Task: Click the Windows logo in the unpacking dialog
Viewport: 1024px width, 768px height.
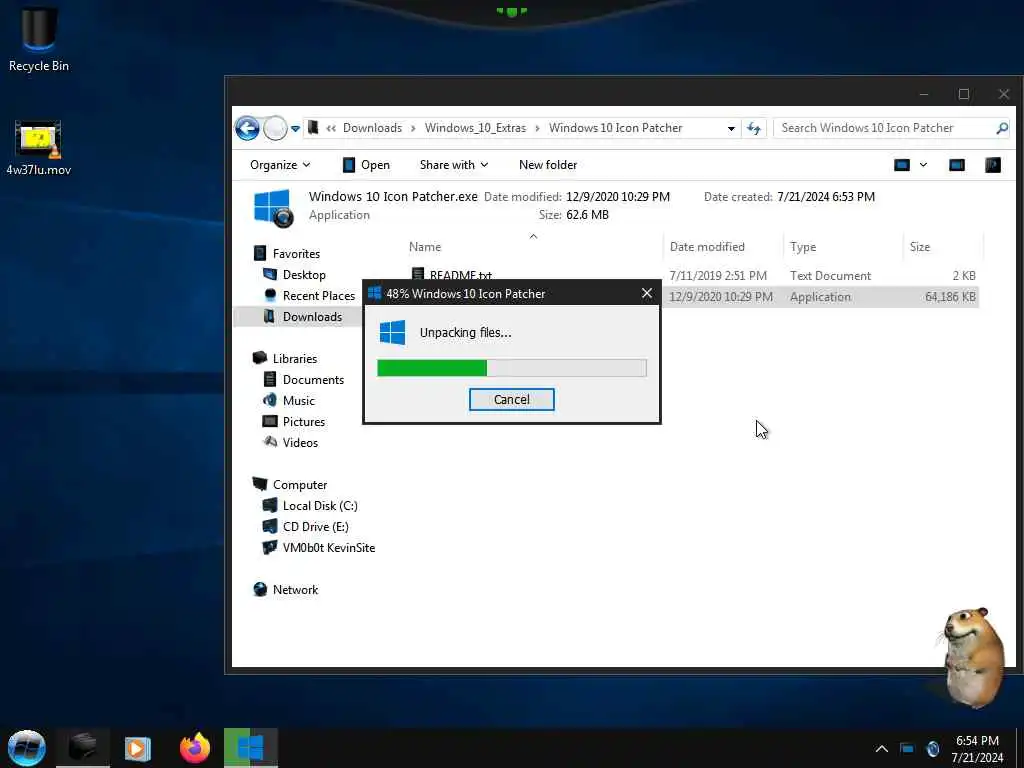Action: [x=392, y=332]
